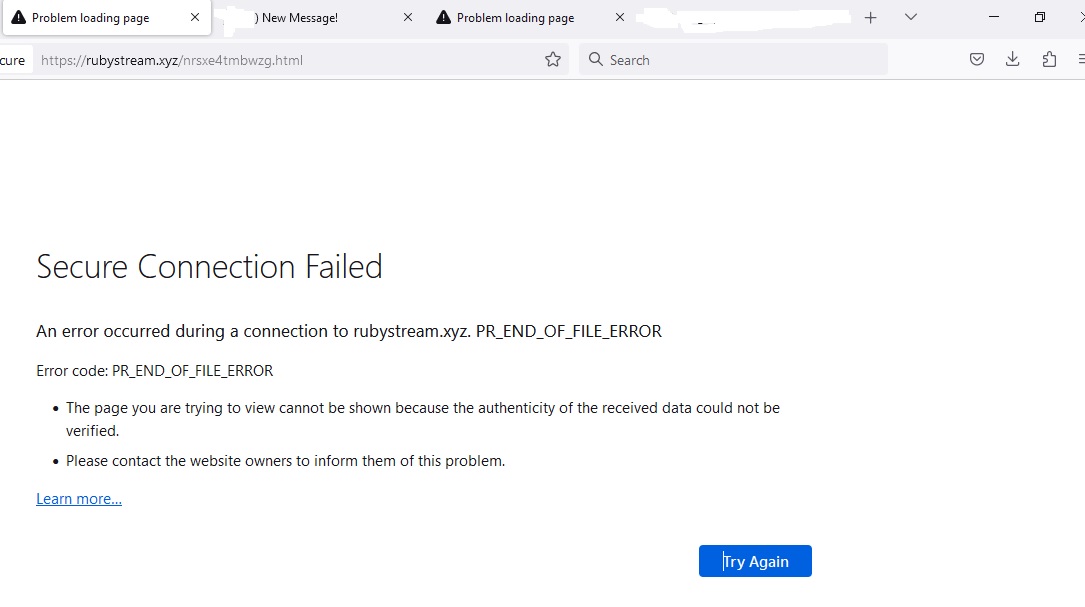The height and width of the screenshot is (607, 1085).
Task: Expand the List all tabs chevron
Action: click(910, 18)
